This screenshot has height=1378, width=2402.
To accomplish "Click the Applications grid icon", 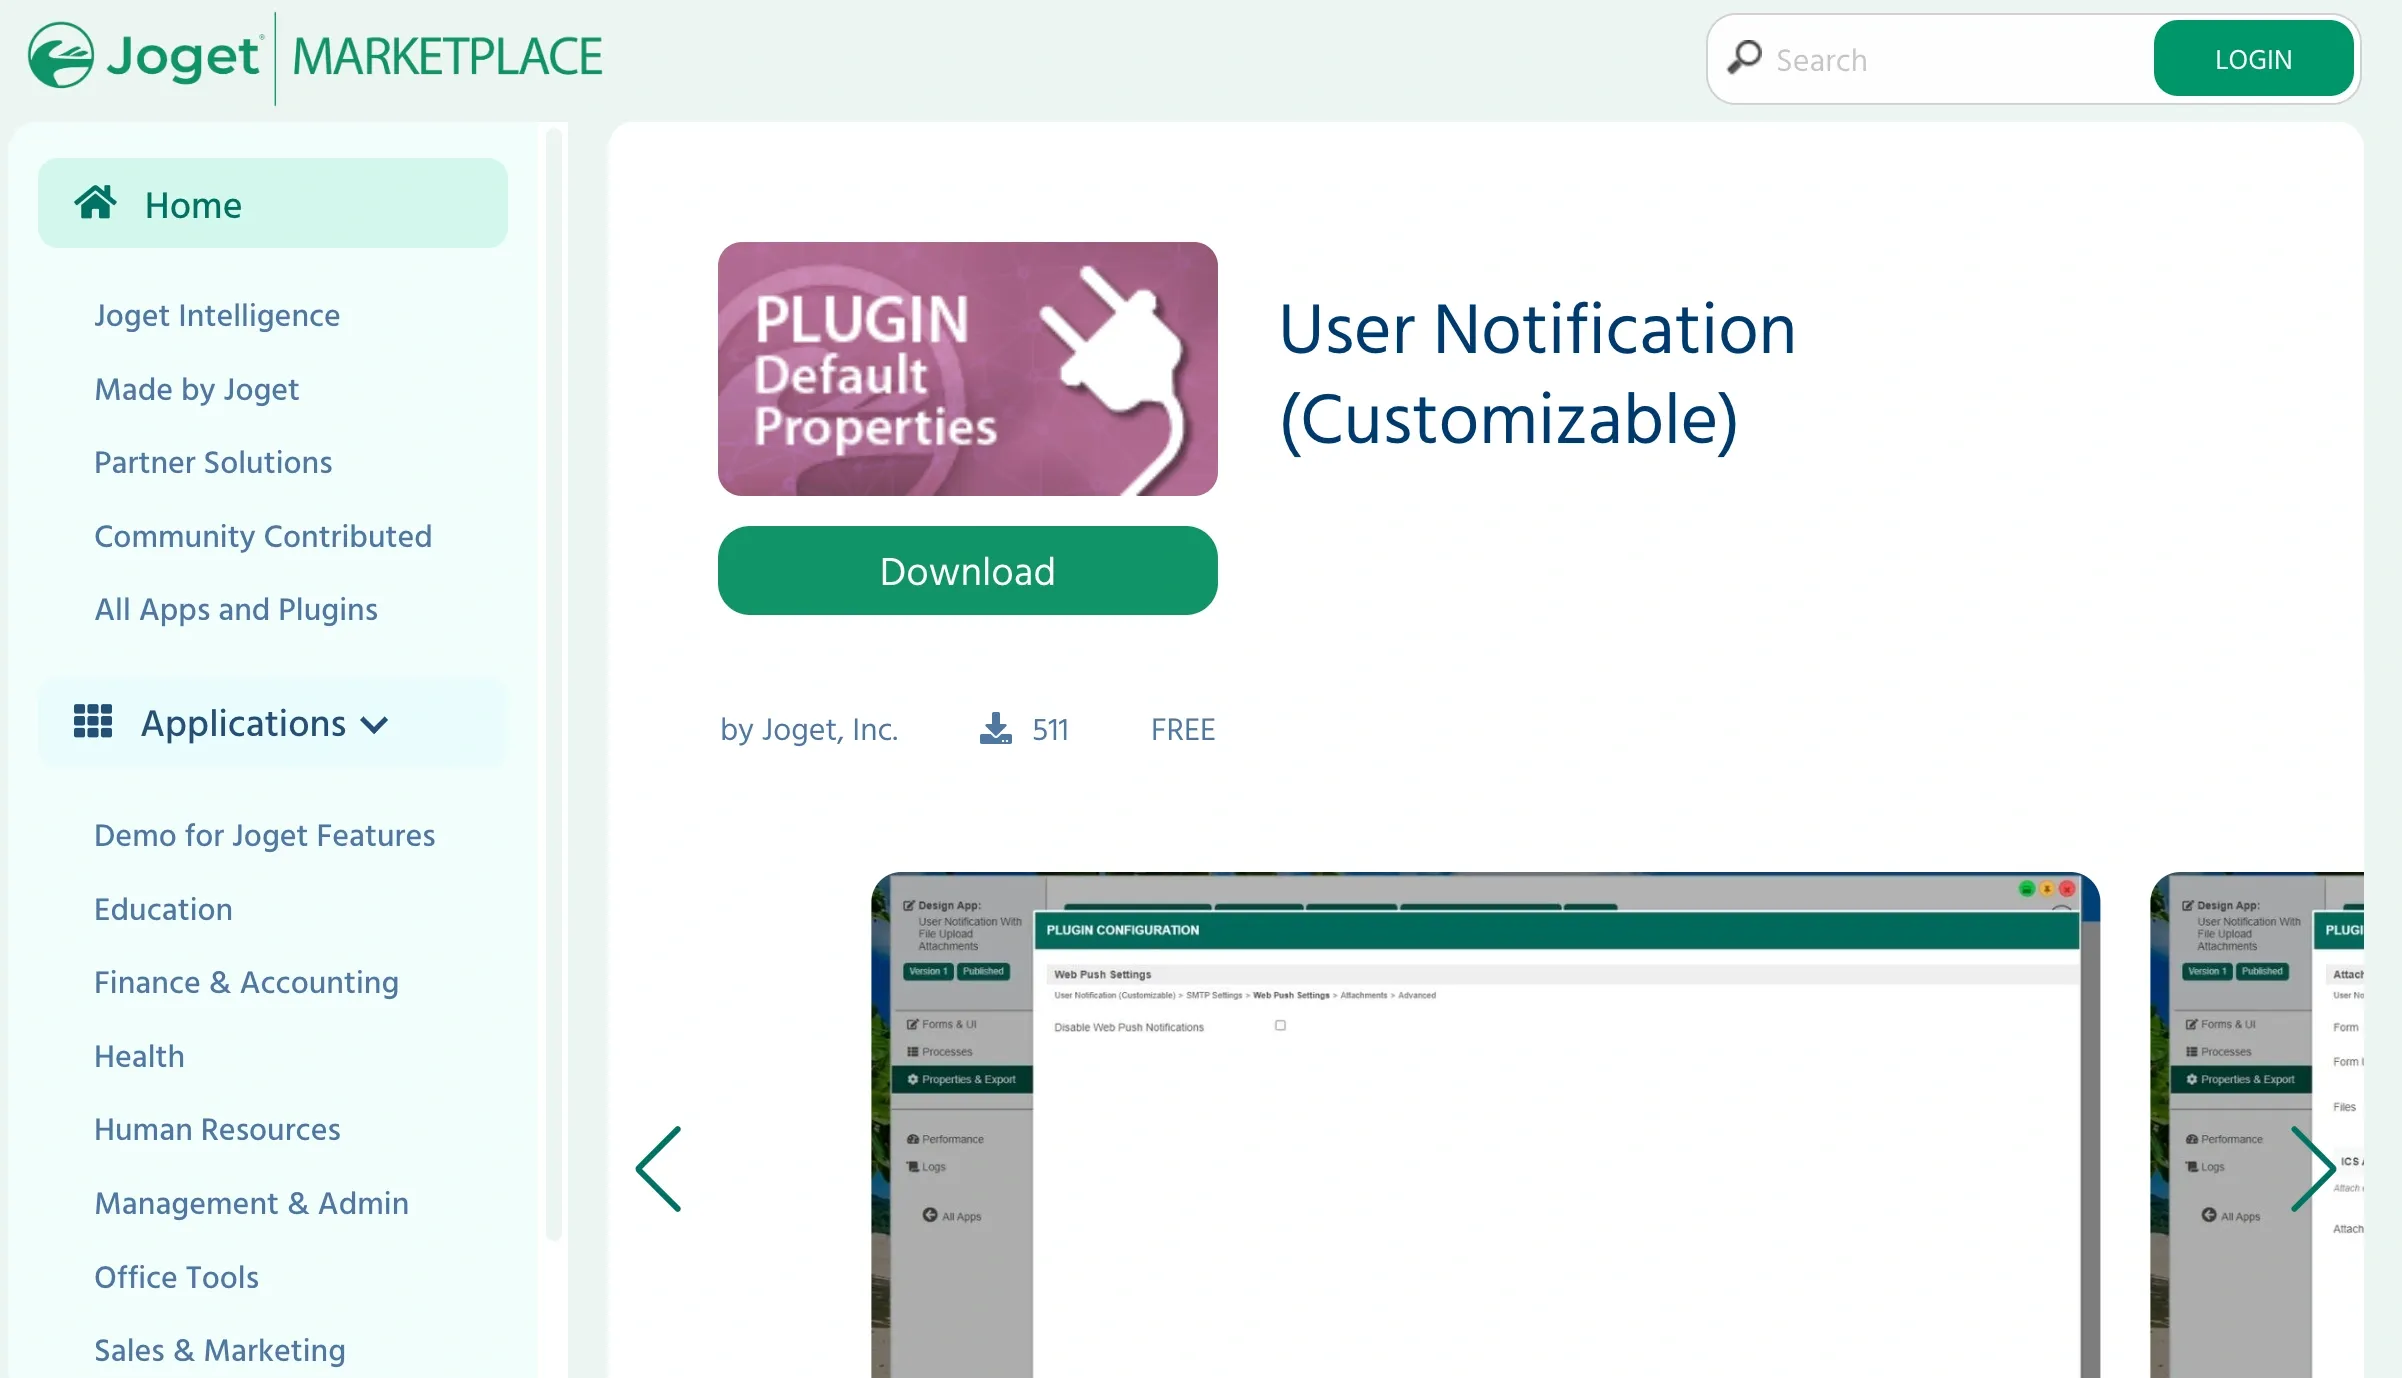I will point(93,721).
